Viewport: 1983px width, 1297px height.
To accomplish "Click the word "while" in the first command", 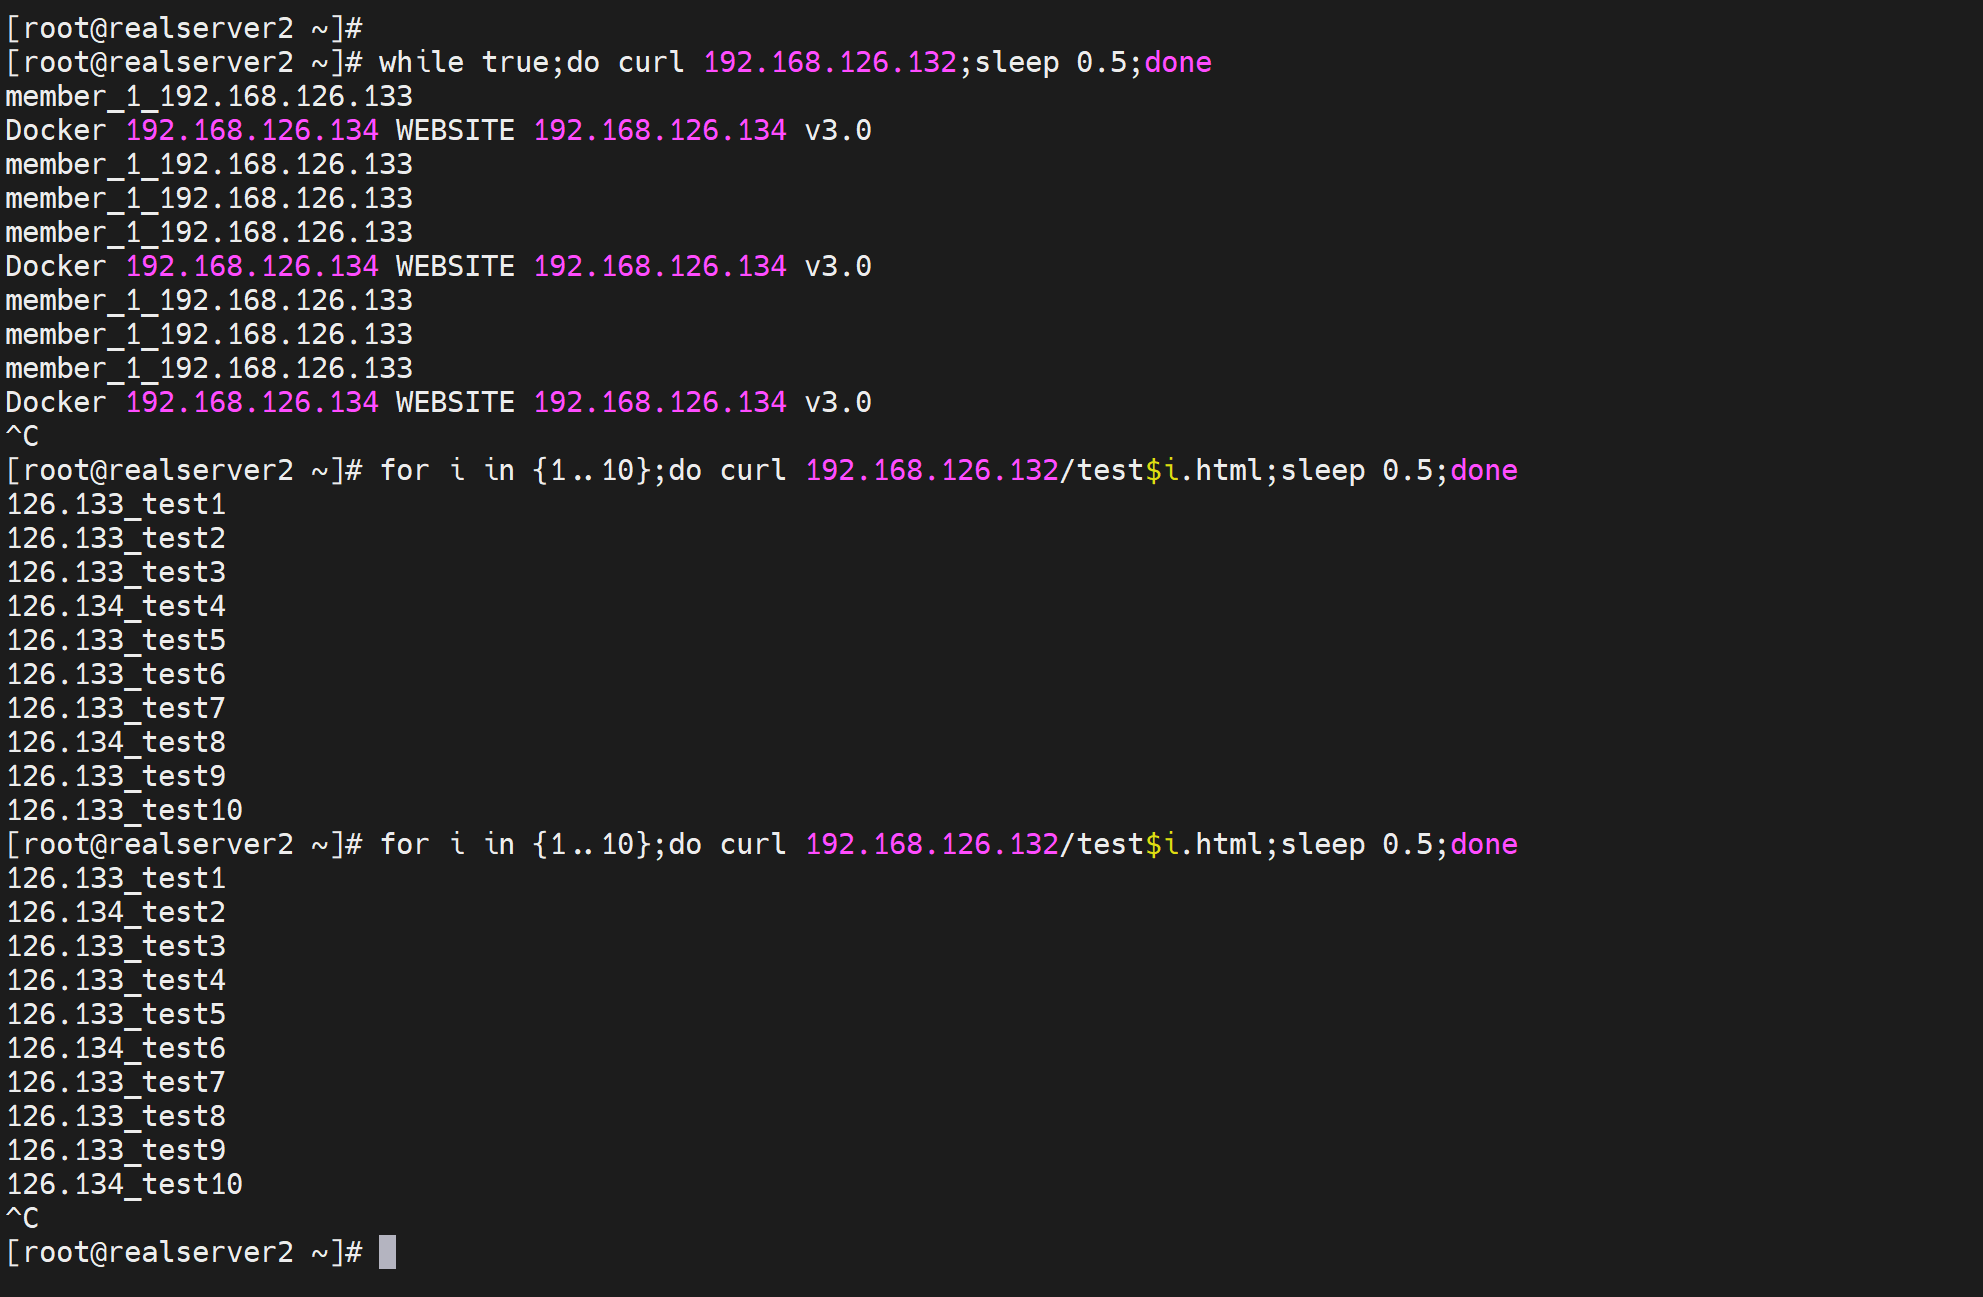I will pyautogui.click(x=421, y=62).
